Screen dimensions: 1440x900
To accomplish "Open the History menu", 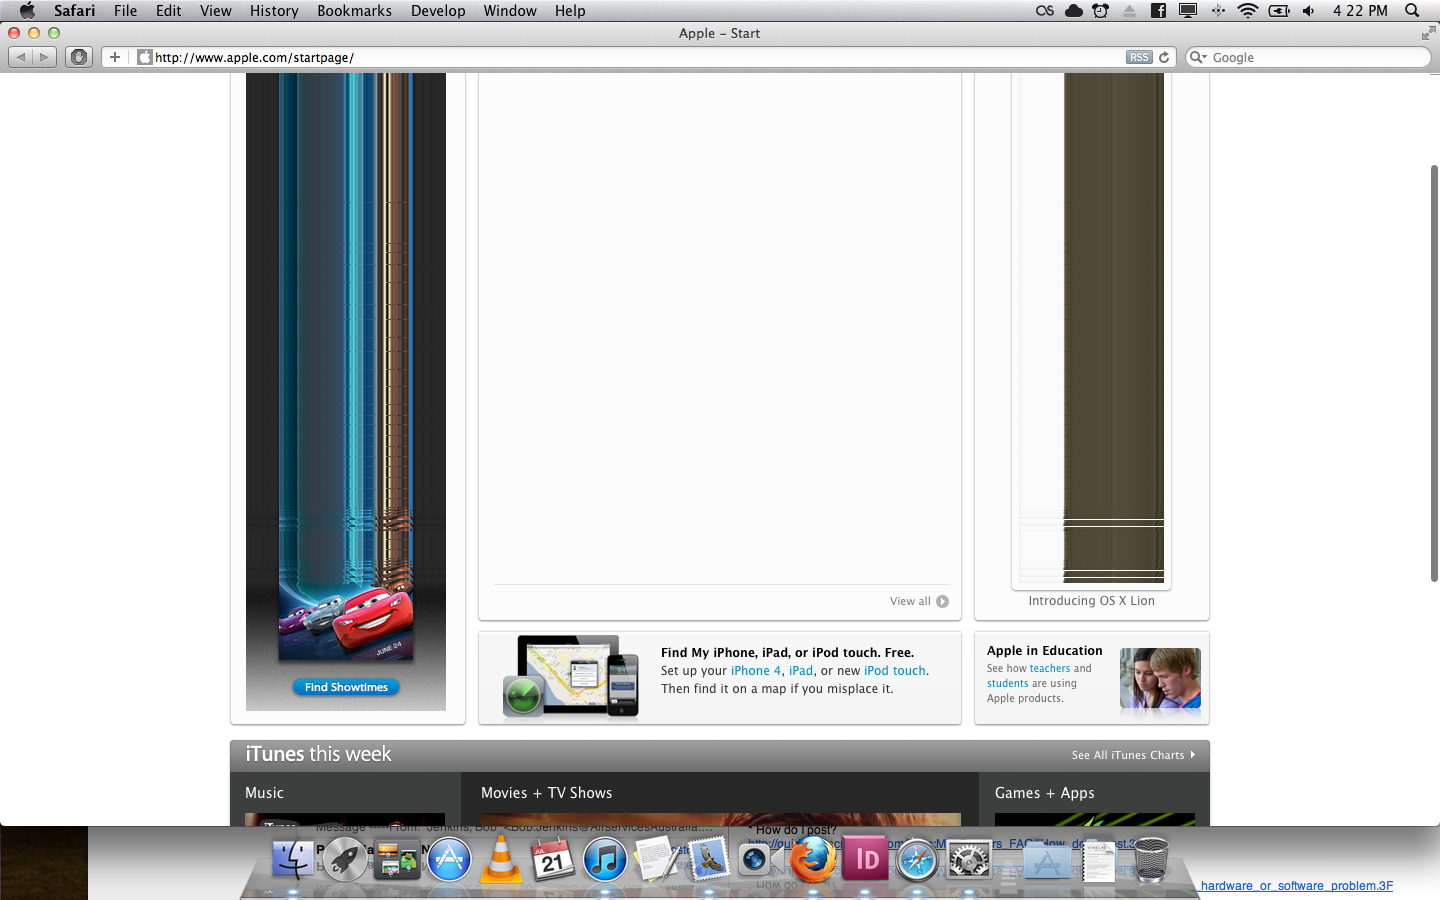I will [x=274, y=10].
